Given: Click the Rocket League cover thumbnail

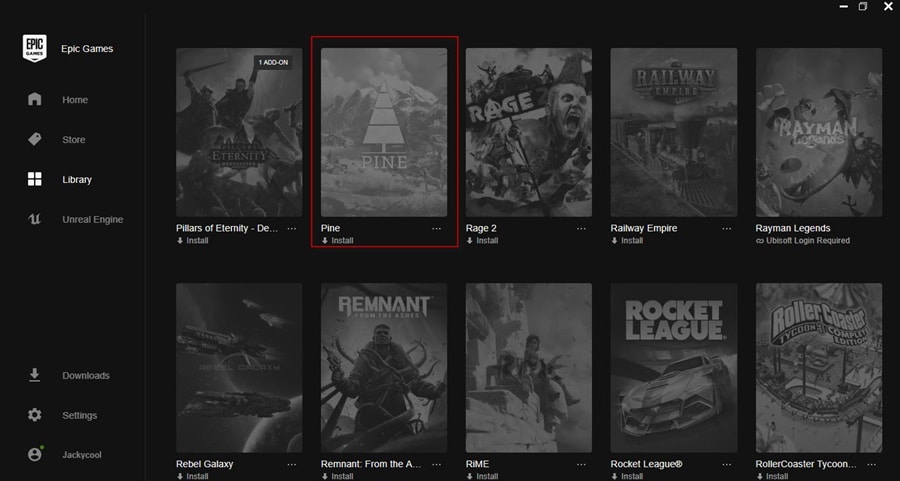Looking at the screenshot, I should (674, 368).
